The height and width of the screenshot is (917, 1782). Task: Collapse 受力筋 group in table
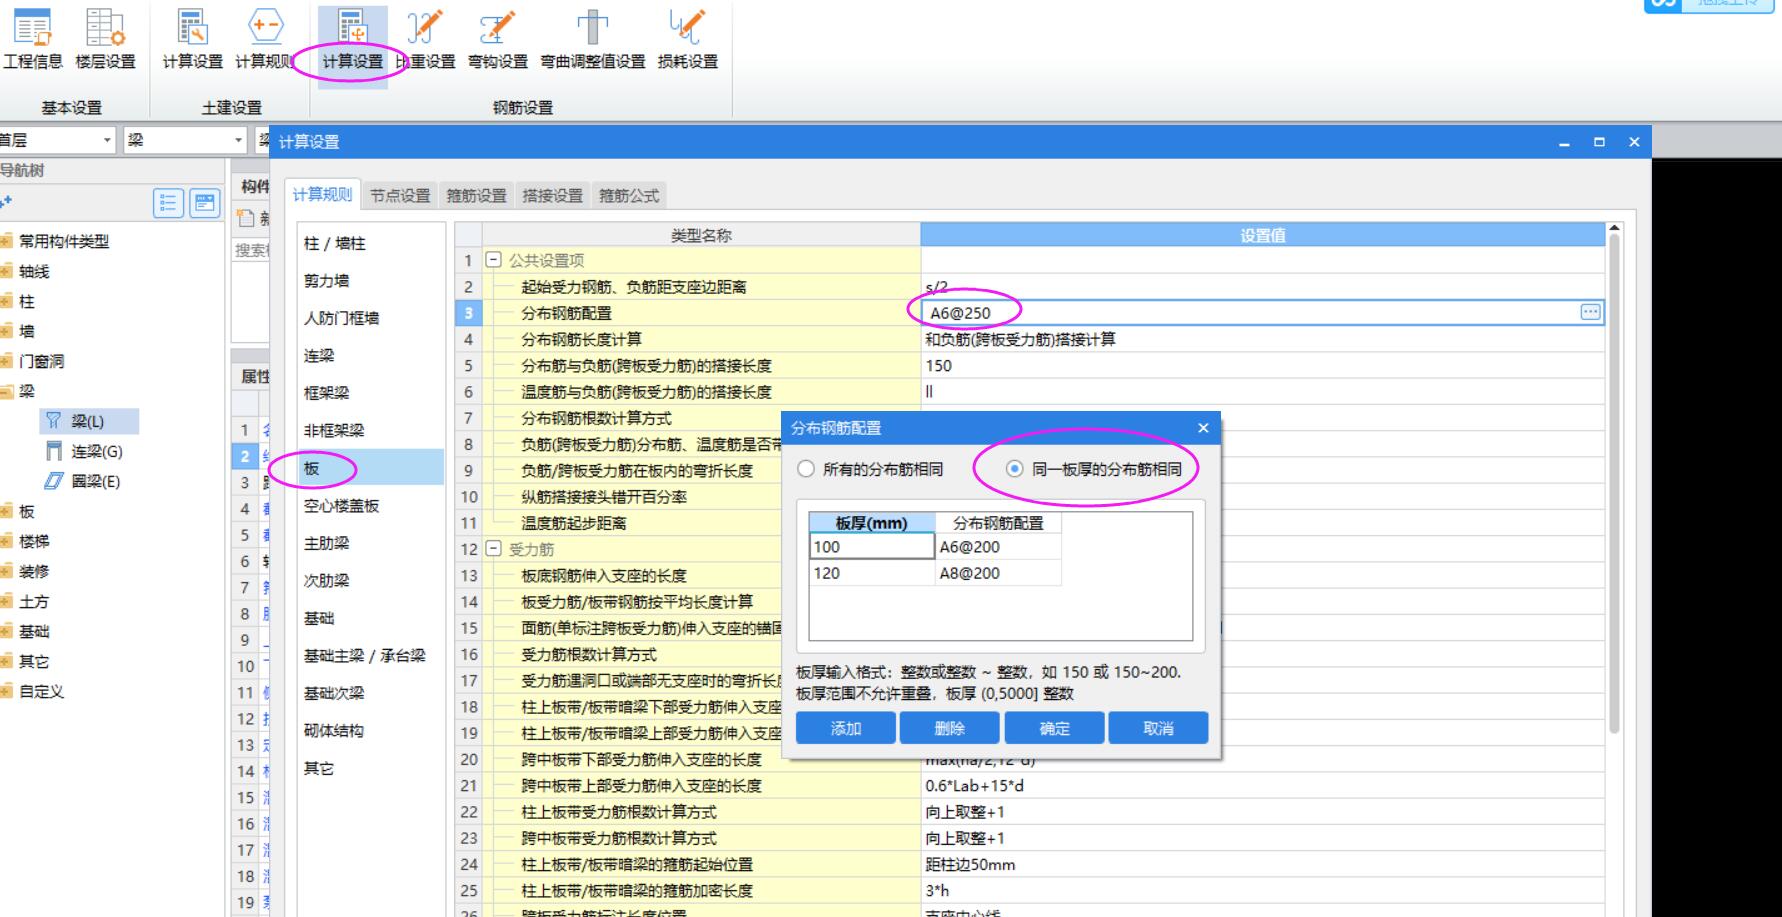pos(493,549)
